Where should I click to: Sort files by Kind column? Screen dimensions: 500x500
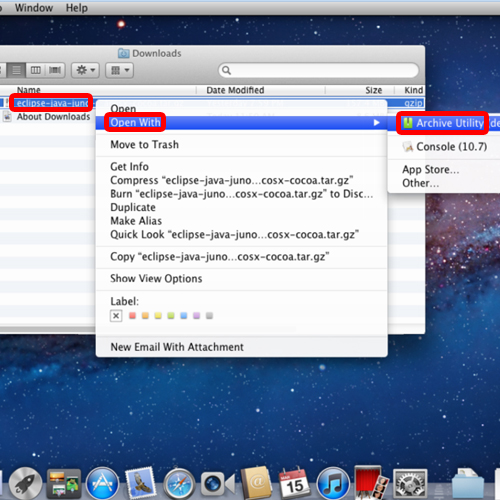413,90
